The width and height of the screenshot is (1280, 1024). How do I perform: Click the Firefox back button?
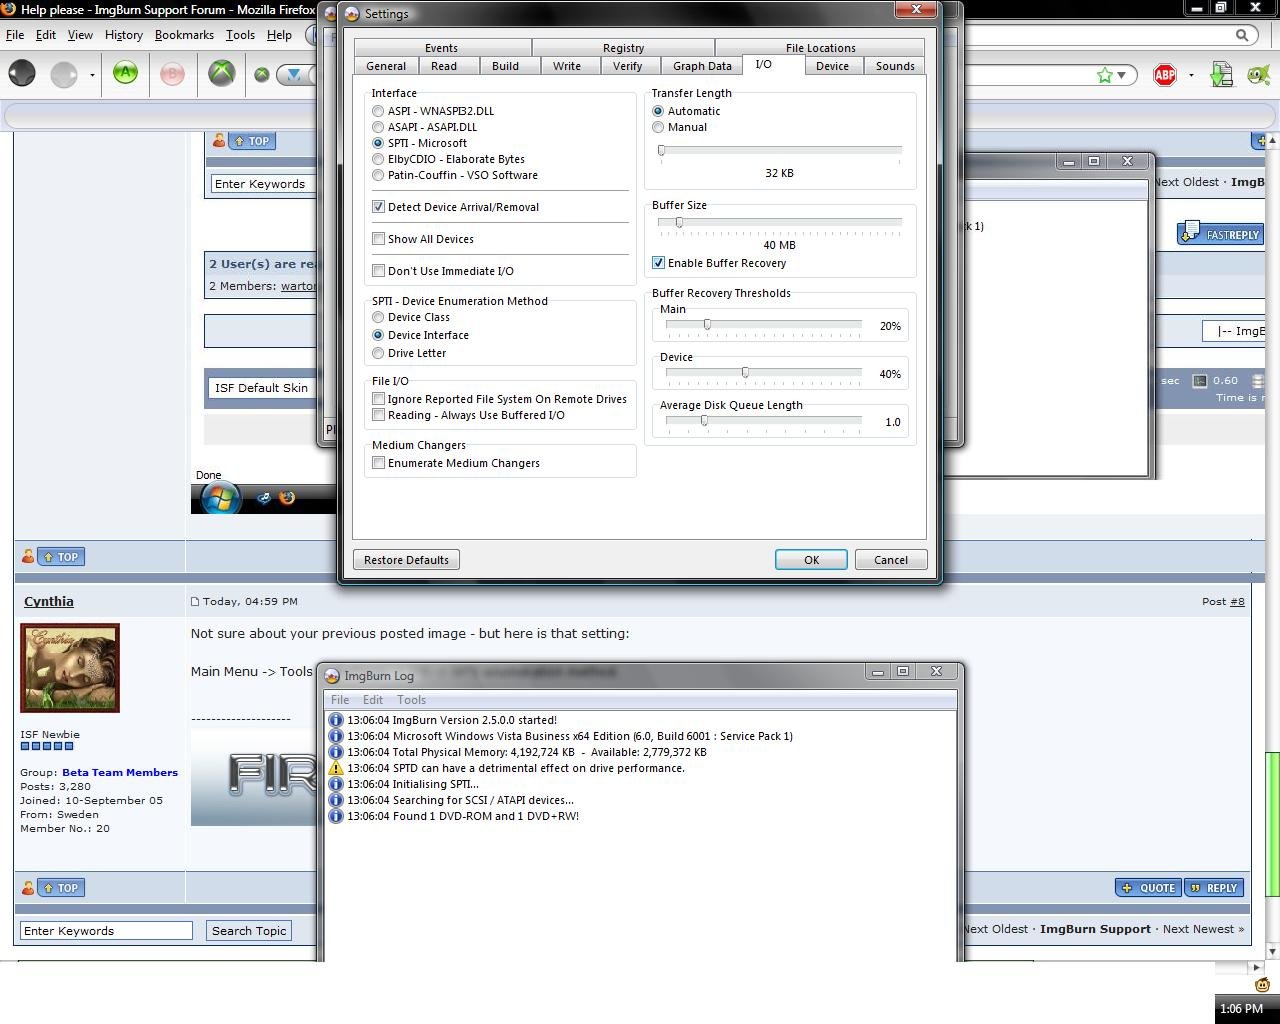point(22,74)
